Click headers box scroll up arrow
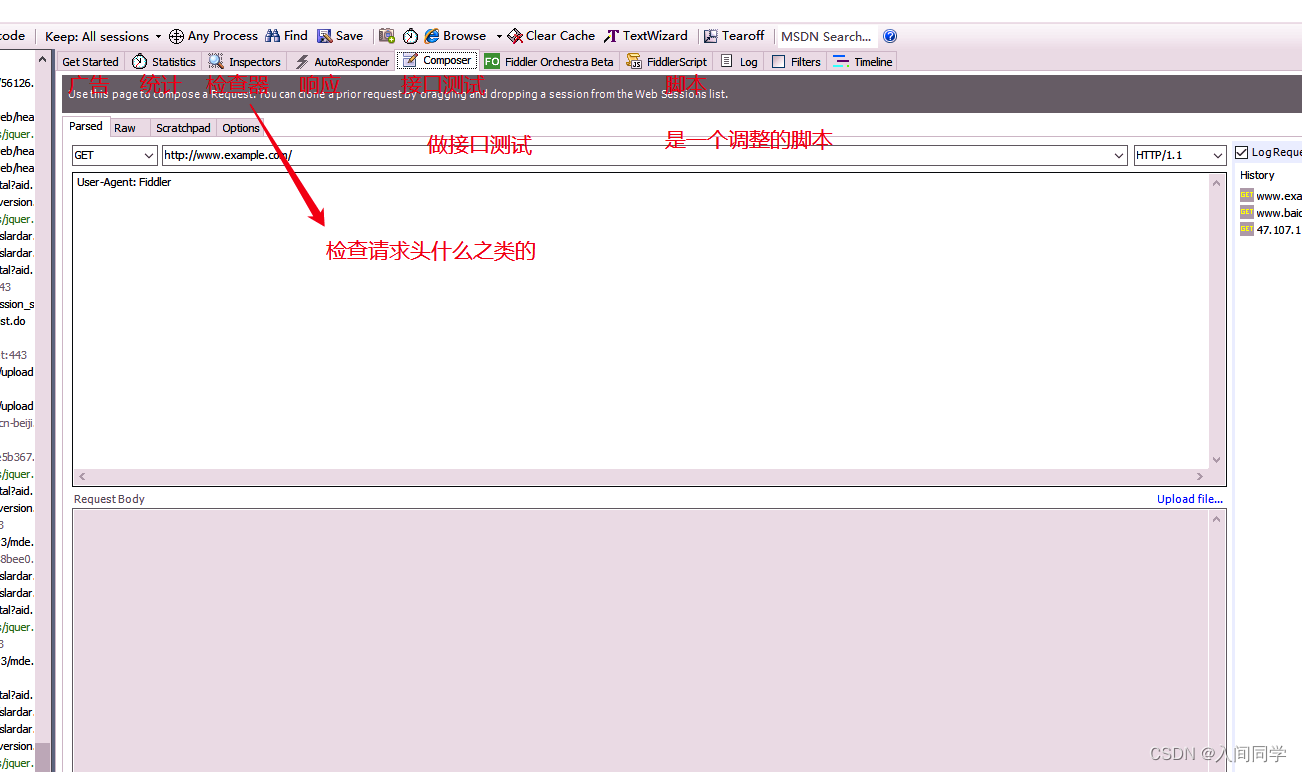This screenshot has height=772, width=1302. coord(1217,183)
